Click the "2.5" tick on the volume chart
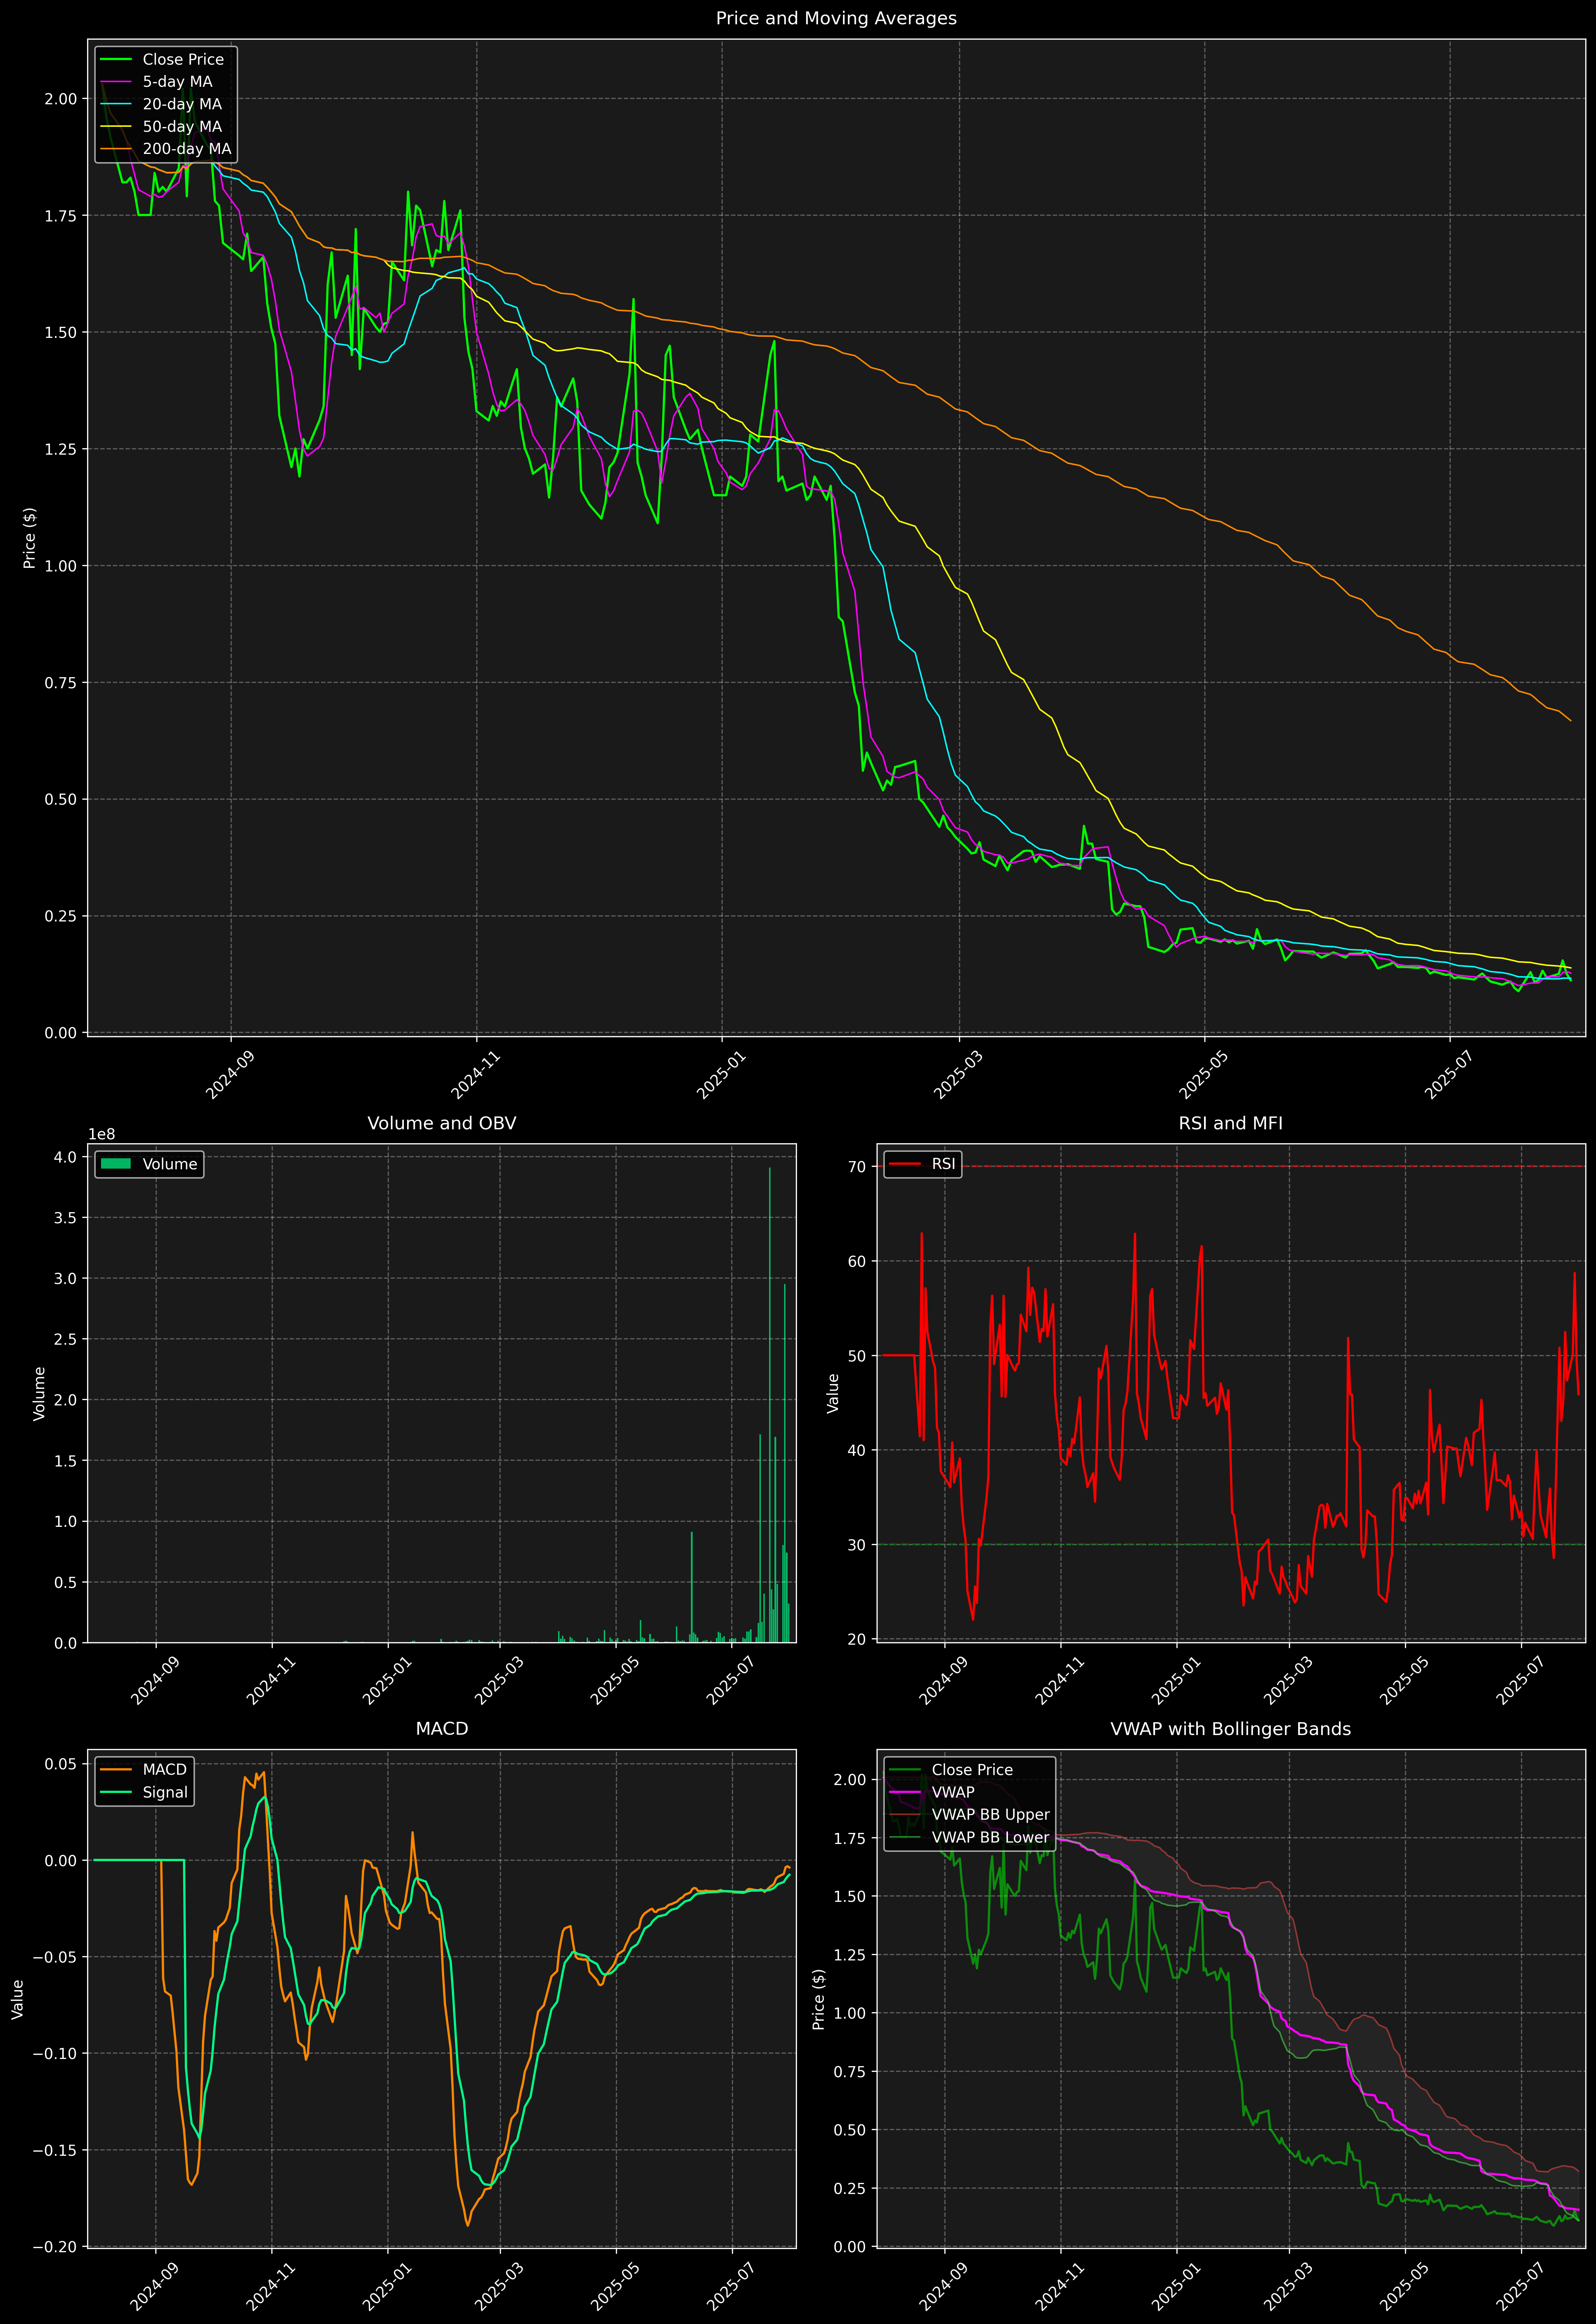The height and width of the screenshot is (2324, 1596). (x=65, y=1339)
